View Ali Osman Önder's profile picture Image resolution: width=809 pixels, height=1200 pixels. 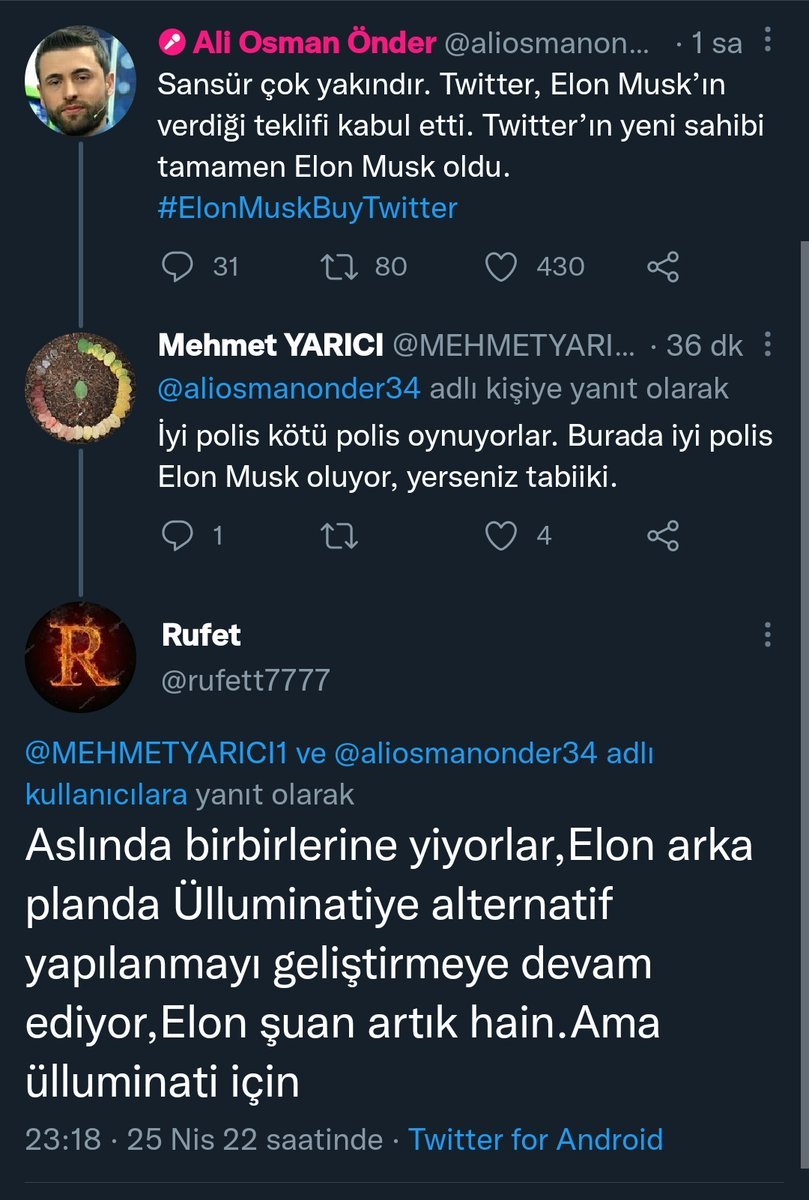coord(79,81)
